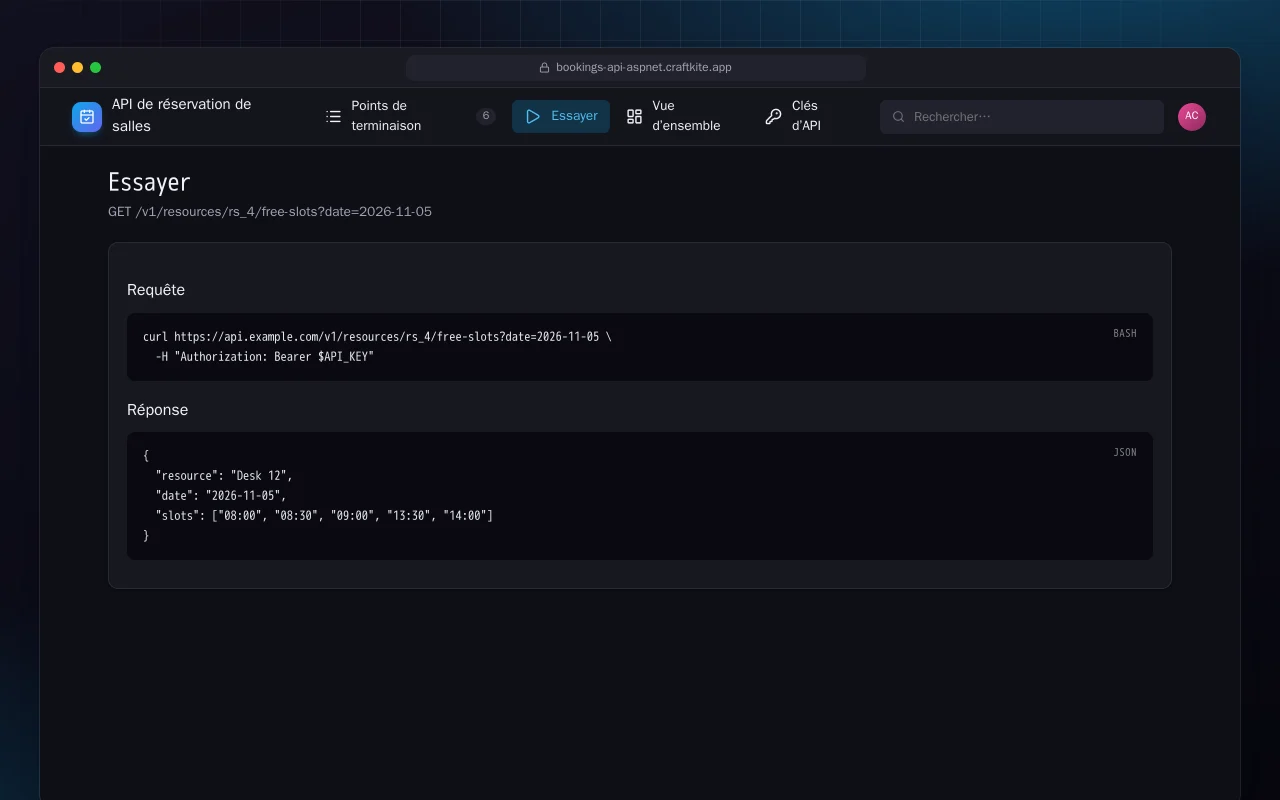
Task: Click the "slots" array line in response
Action: click(324, 516)
